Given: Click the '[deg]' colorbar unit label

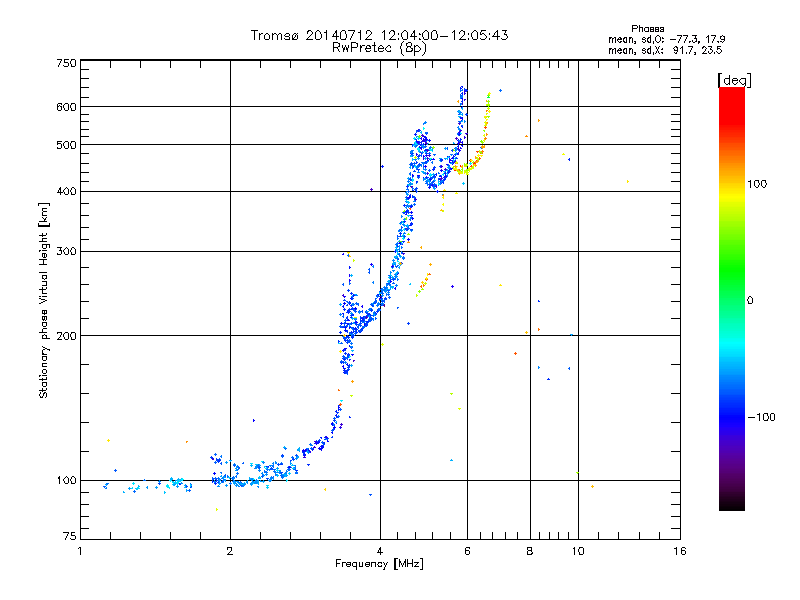Looking at the screenshot, I should (734, 80).
